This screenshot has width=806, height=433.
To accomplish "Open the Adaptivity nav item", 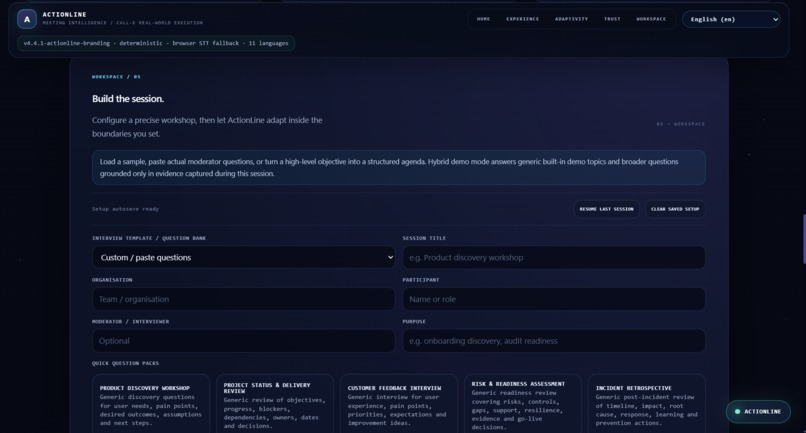I will [571, 19].
